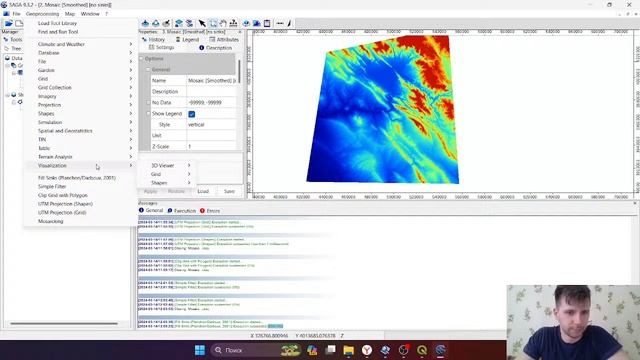The width and height of the screenshot is (640, 360).
Task: Click the Z-Scale value field
Action: click(x=211, y=146)
